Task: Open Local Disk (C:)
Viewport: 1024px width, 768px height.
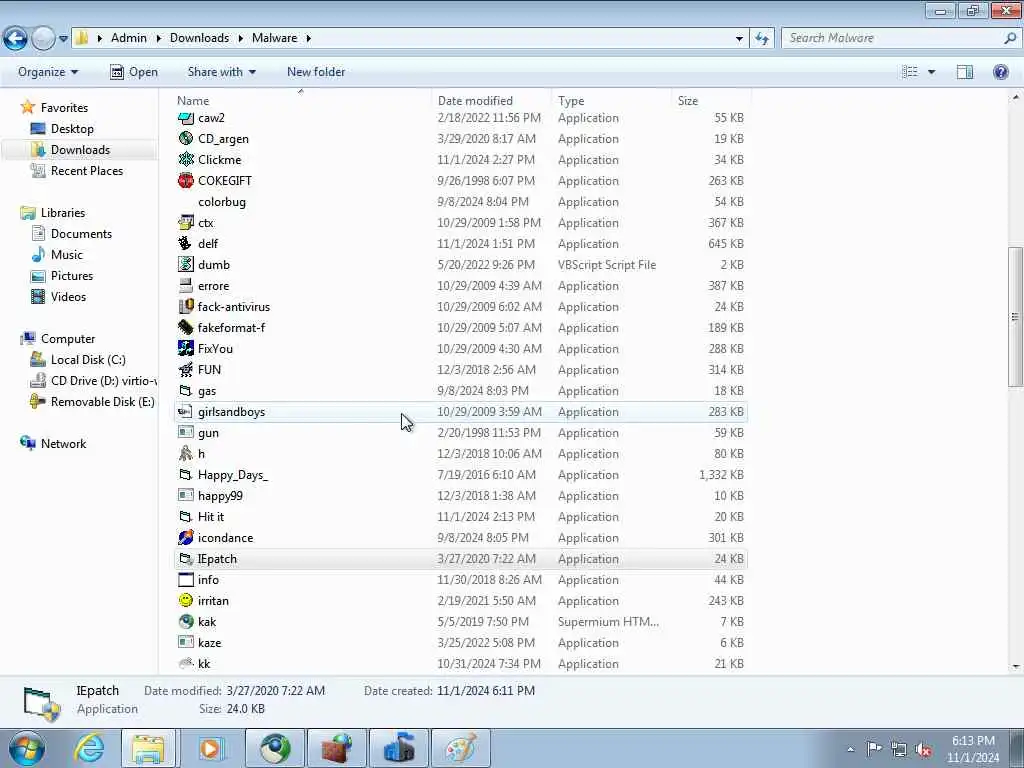Action: [x=88, y=360]
